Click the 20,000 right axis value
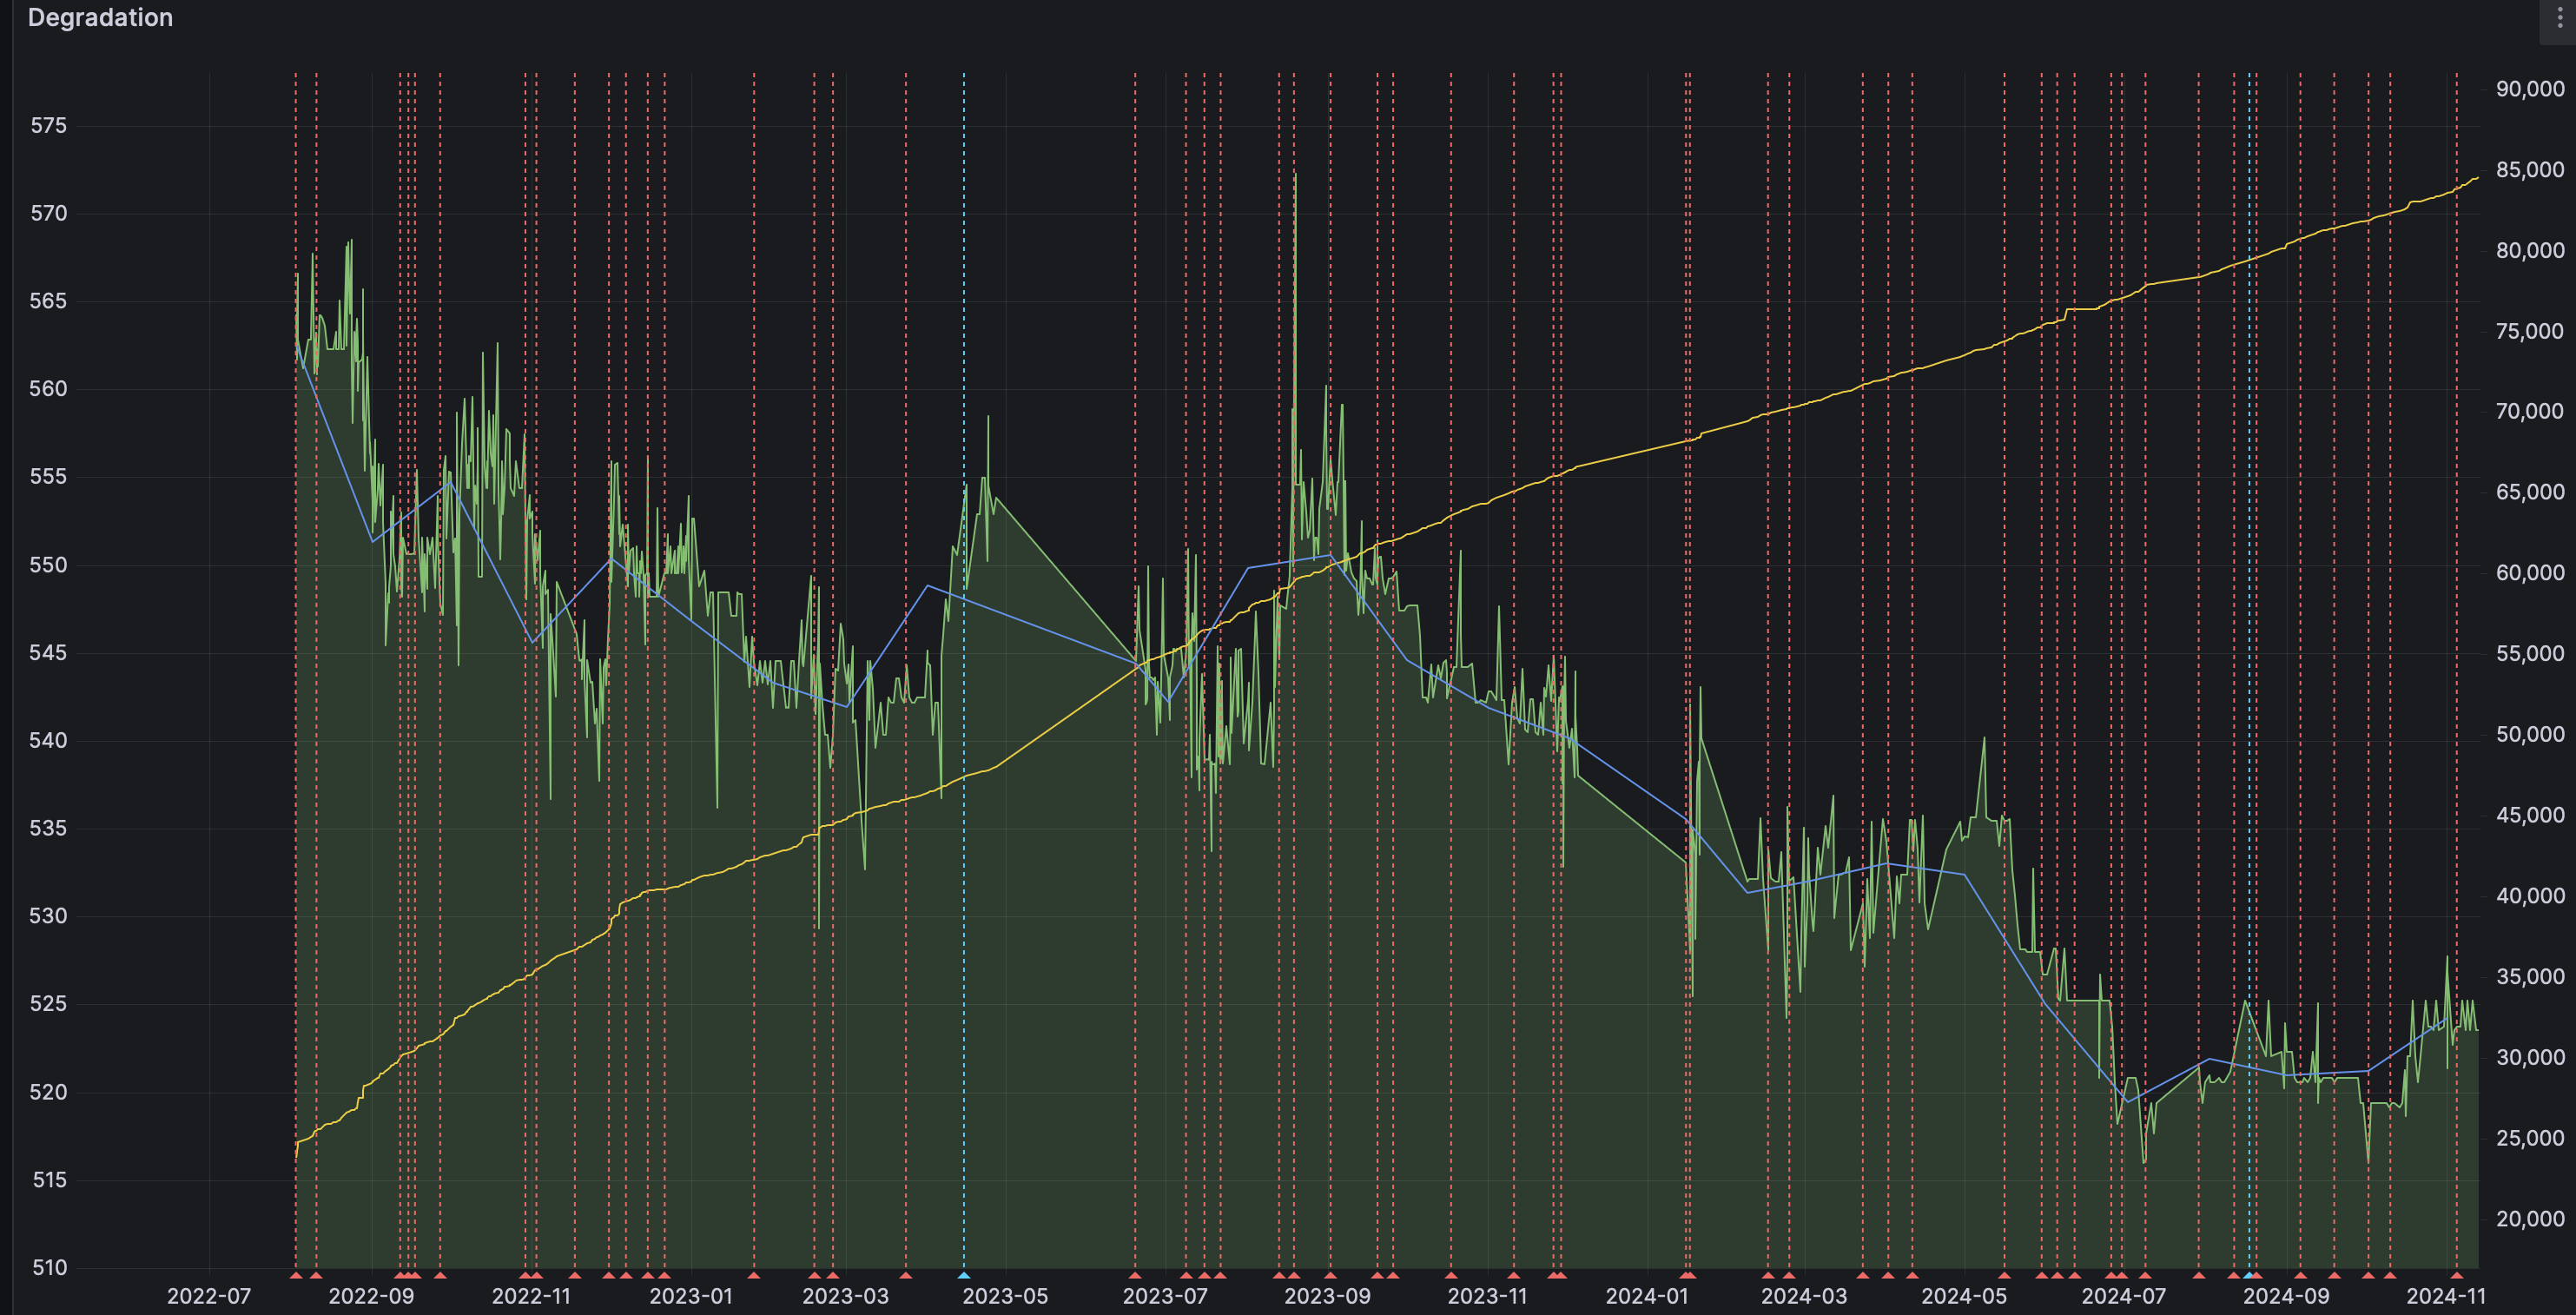Screen dimensions: 2576x1315 (2530, 1219)
